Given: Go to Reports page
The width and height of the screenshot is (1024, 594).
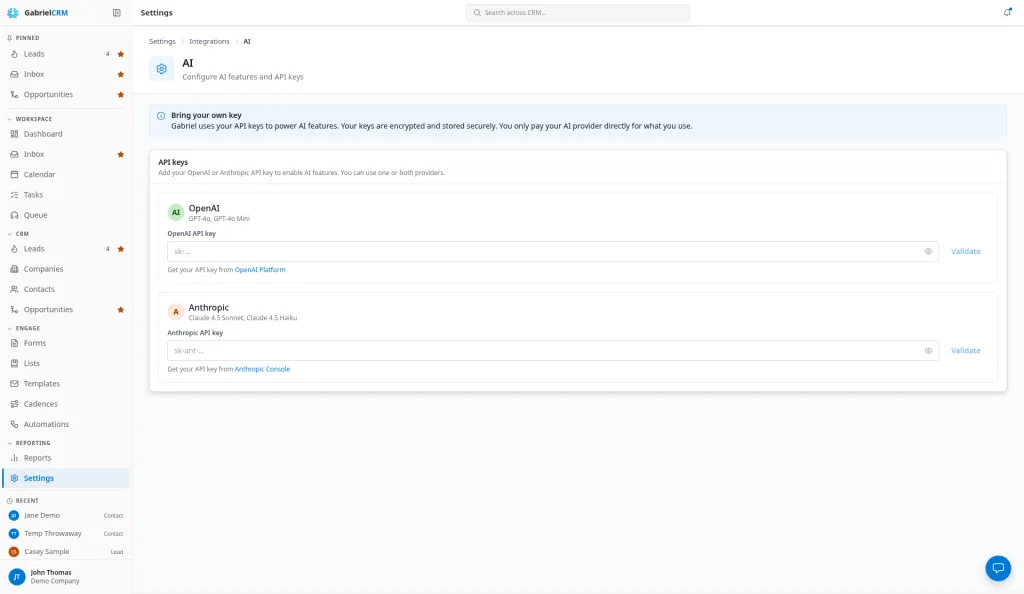Looking at the screenshot, I should click(x=65, y=458).
